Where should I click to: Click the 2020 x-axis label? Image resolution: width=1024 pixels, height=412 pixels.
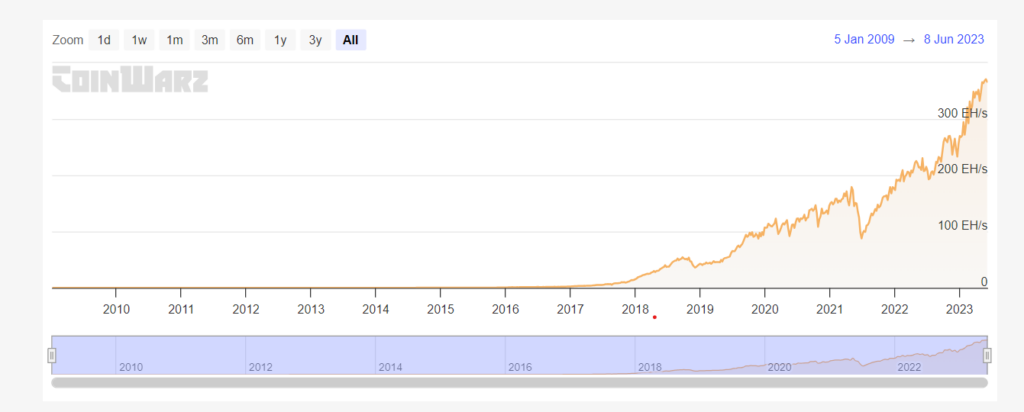pos(765,309)
